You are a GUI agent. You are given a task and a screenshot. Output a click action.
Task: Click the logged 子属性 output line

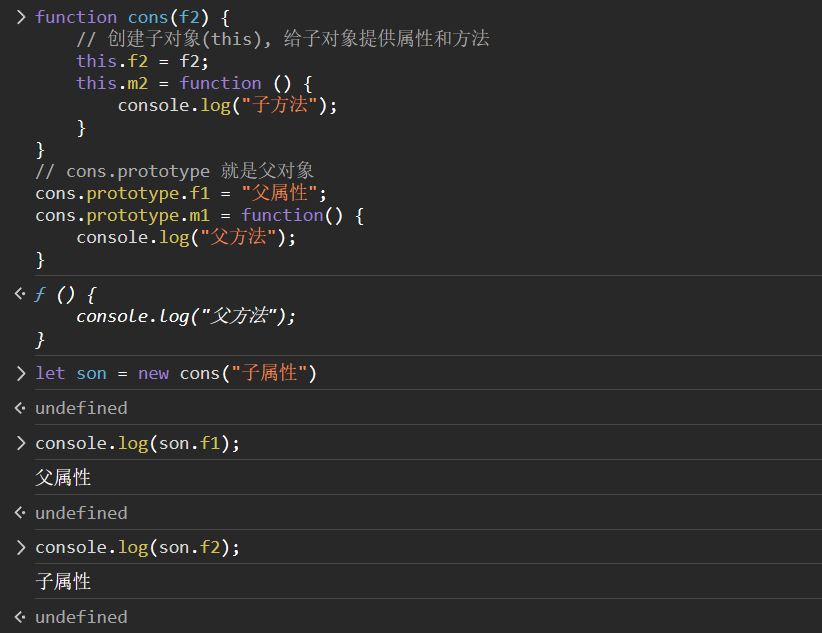(63, 582)
